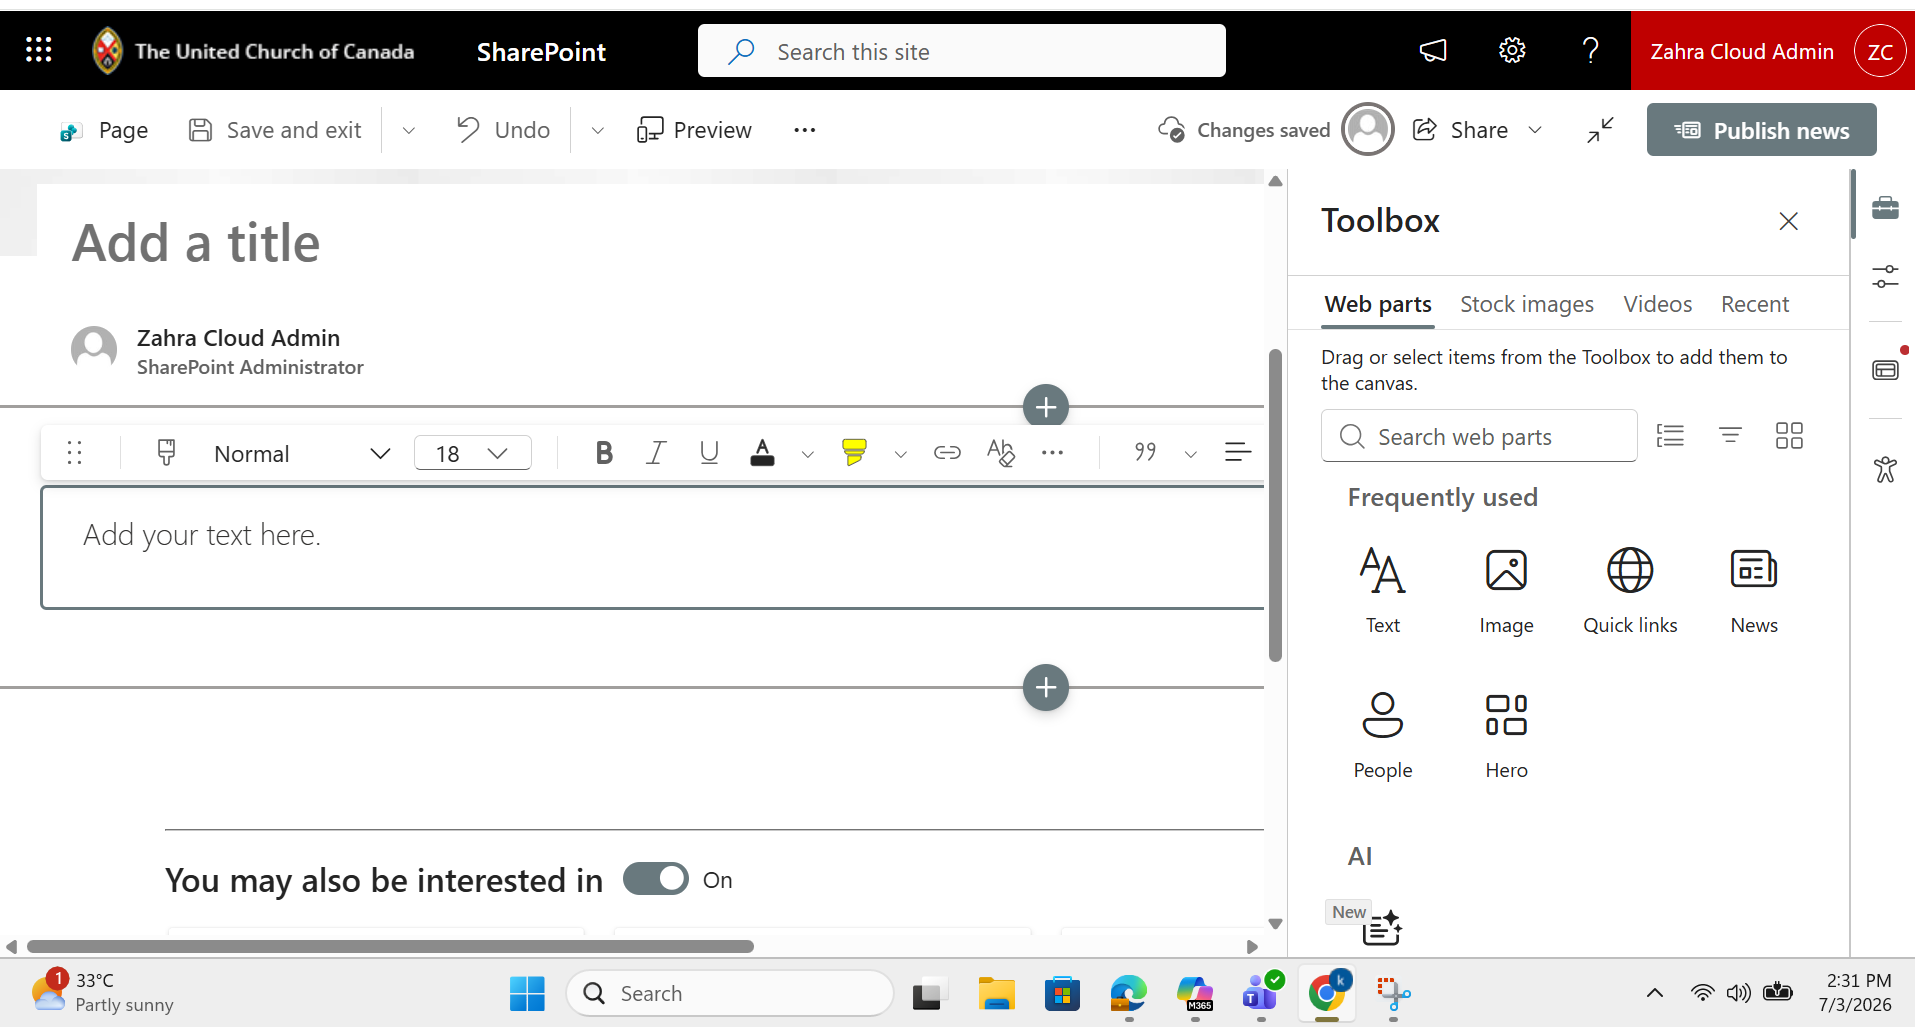Open the app launcher waffle icon
The height and width of the screenshot is (1027, 1915).
[x=38, y=50]
